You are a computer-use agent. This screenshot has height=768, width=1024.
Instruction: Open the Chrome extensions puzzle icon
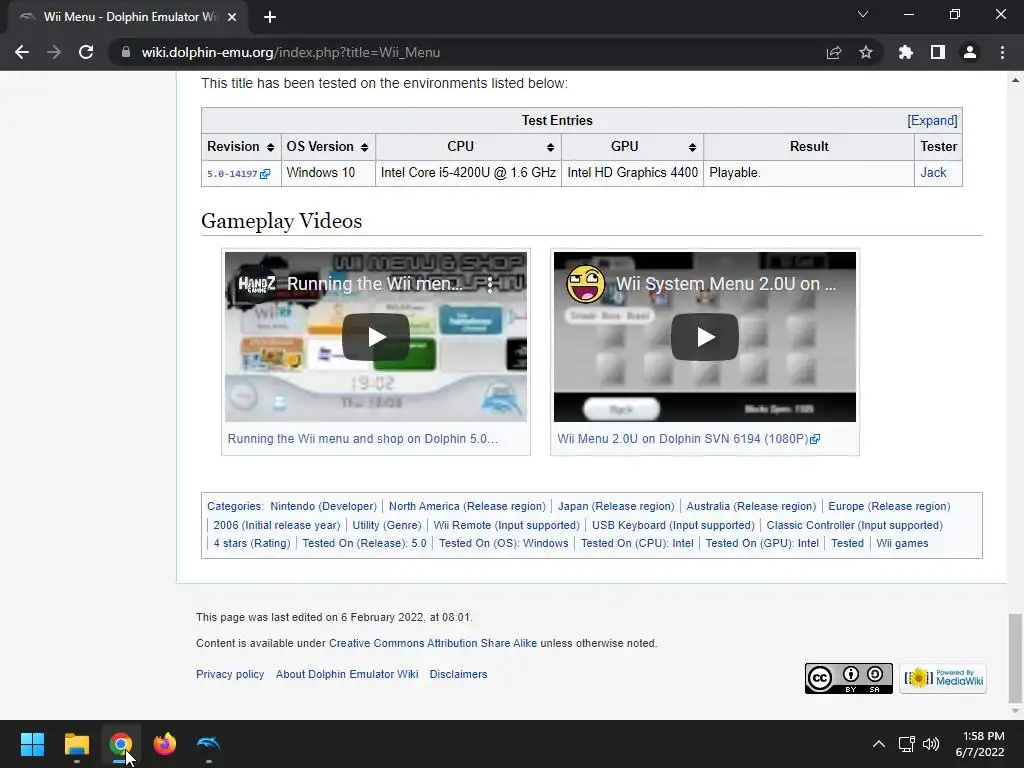pos(906,52)
